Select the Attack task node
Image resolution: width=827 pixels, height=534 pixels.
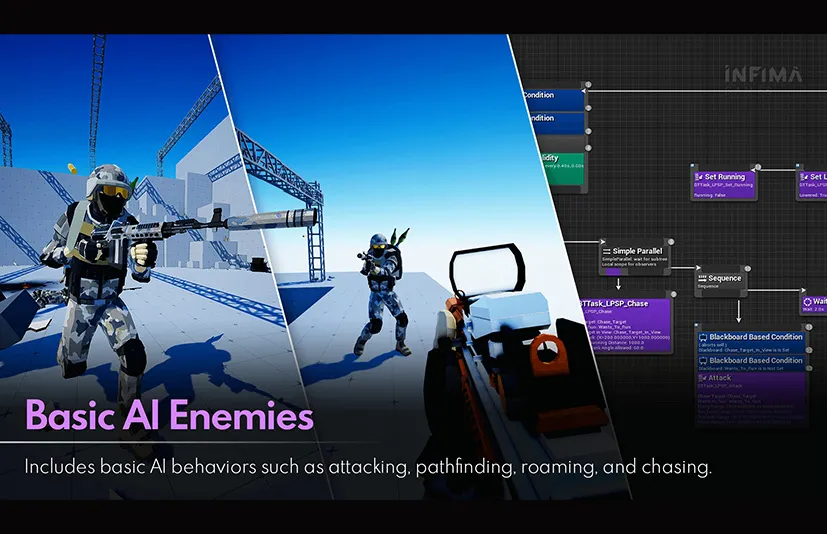(x=752, y=398)
